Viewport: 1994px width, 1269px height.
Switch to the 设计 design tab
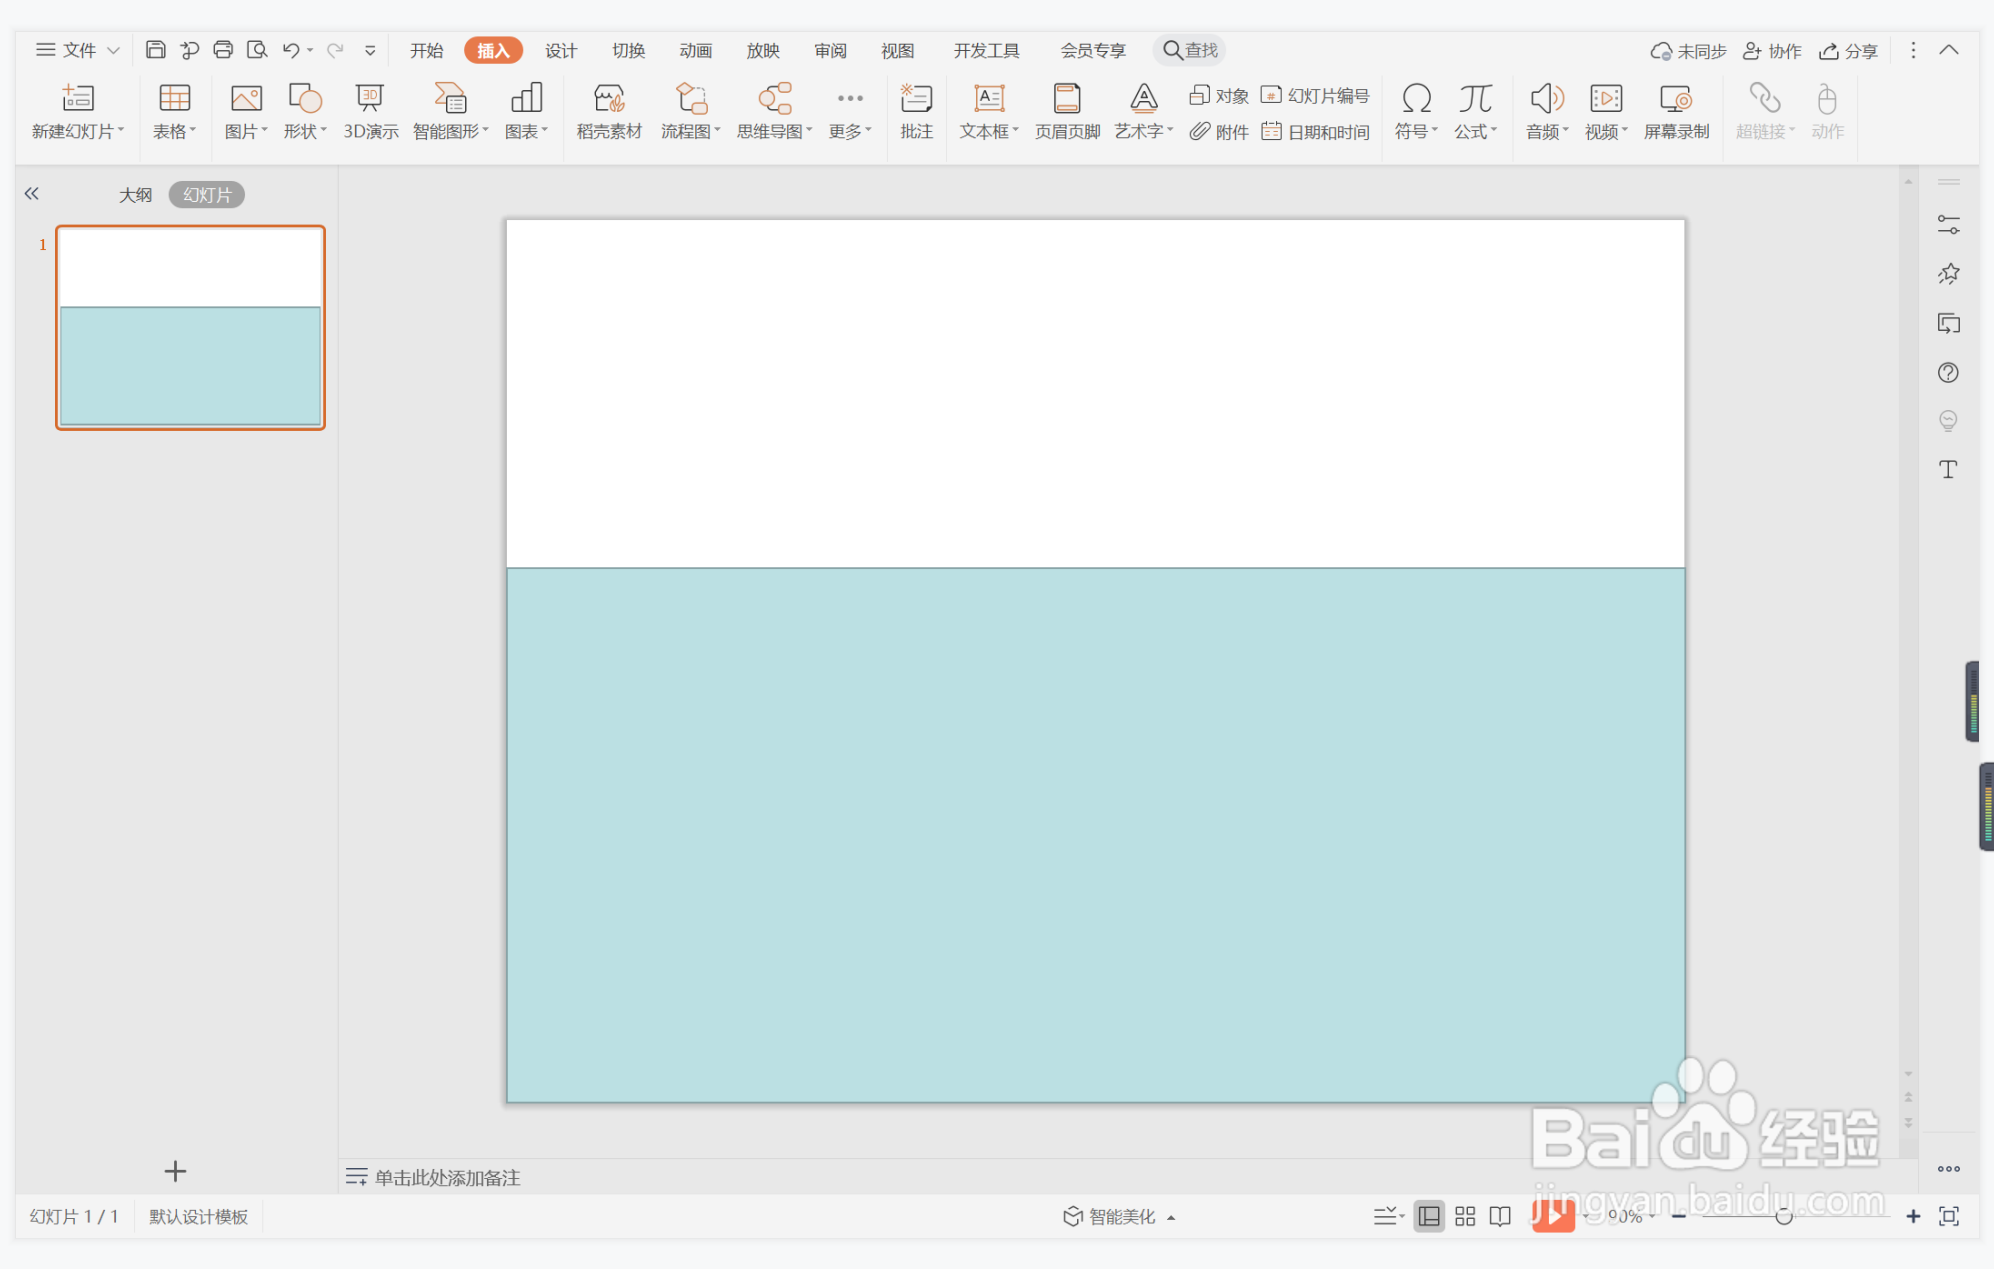coord(560,50)
